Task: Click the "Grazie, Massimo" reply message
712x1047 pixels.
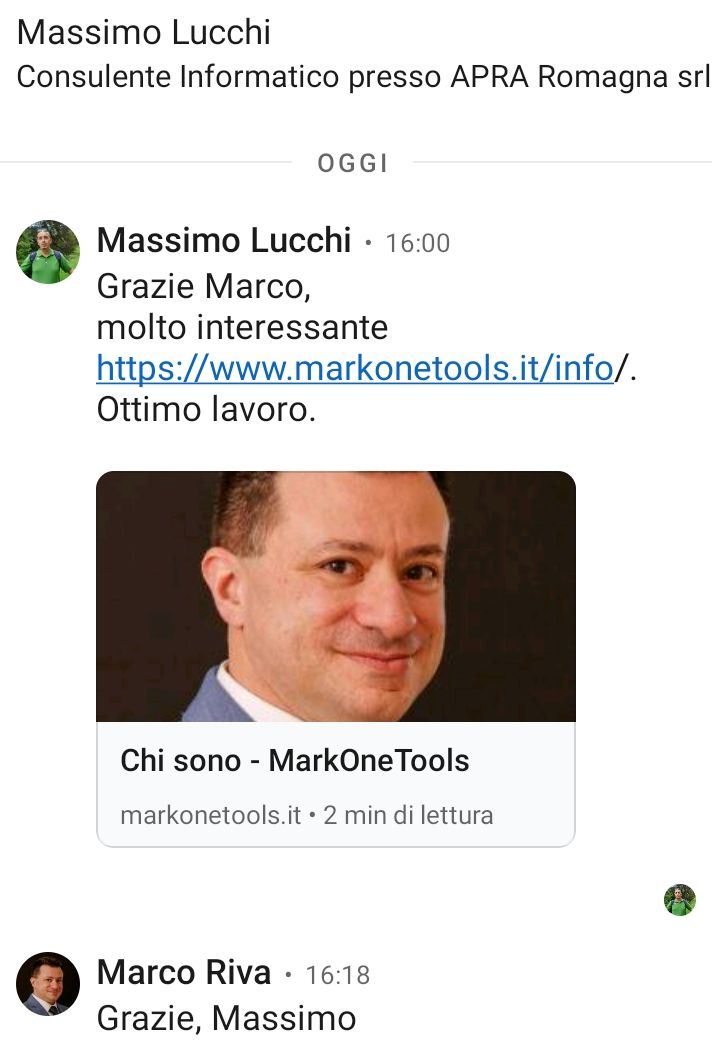Action: [226, 1018]
